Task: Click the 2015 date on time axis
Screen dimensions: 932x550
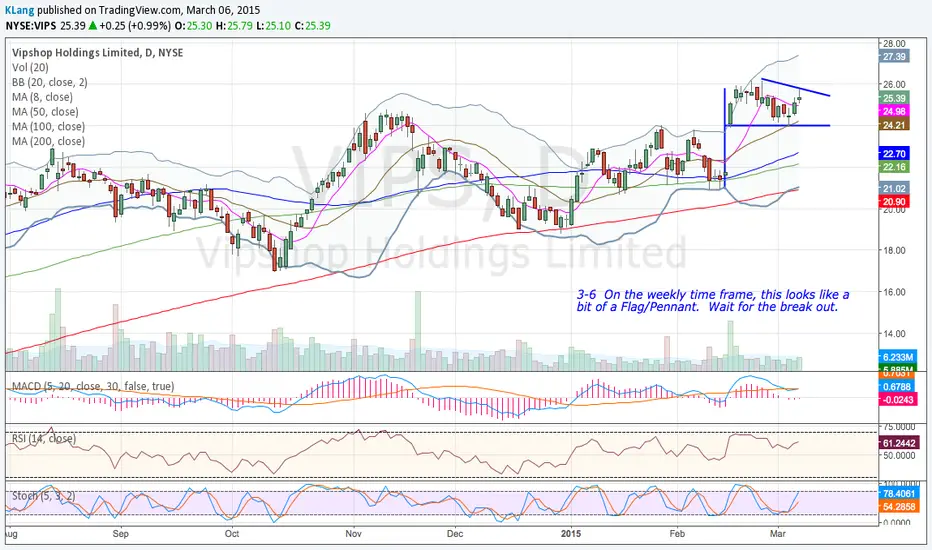Action: [571, 534]
